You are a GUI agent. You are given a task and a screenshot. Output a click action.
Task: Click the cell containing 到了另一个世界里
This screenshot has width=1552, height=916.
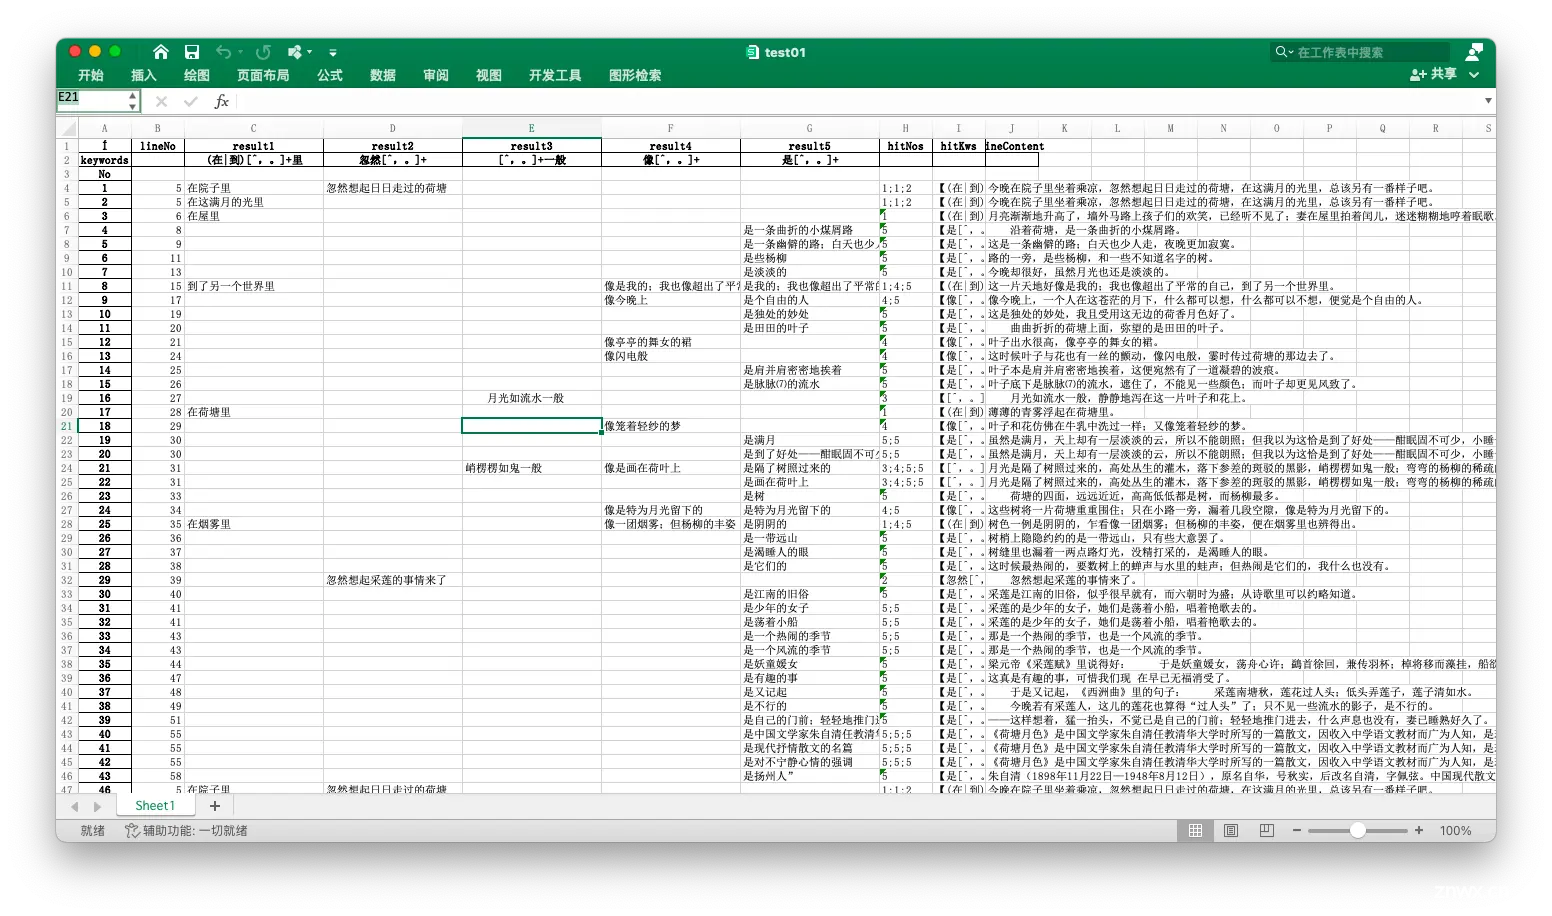pos(254,286)
